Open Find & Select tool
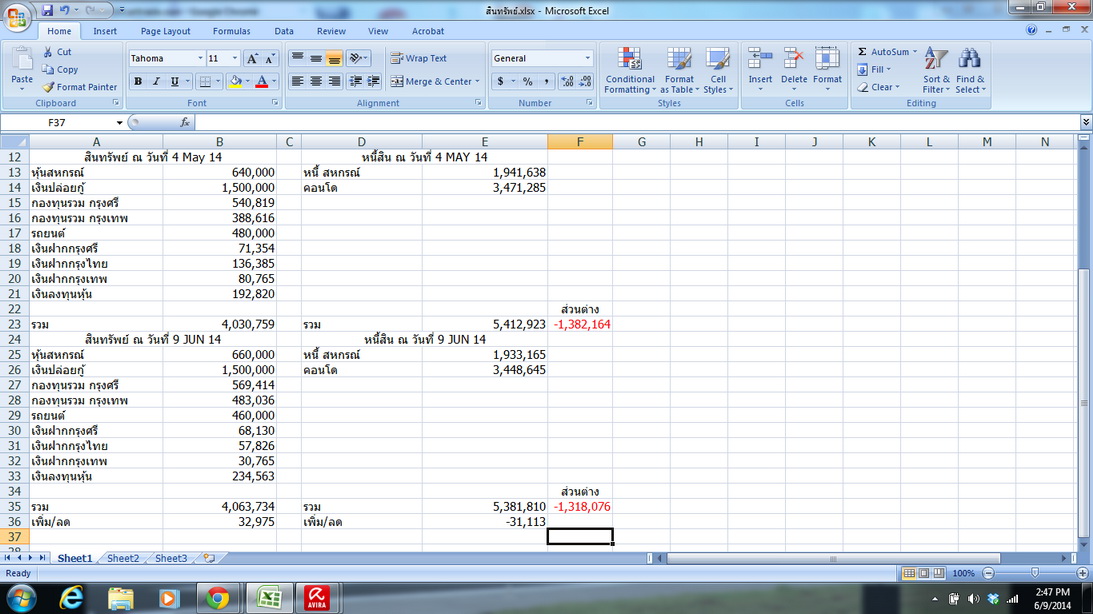 click(x=970, y=70)
